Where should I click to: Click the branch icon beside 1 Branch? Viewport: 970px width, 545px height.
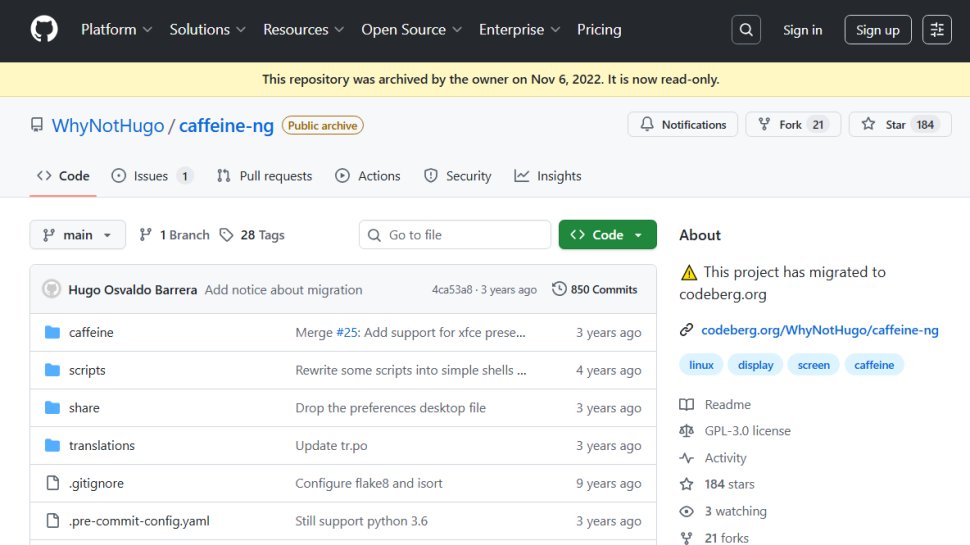pyautogui.click(x=145, y=235)
